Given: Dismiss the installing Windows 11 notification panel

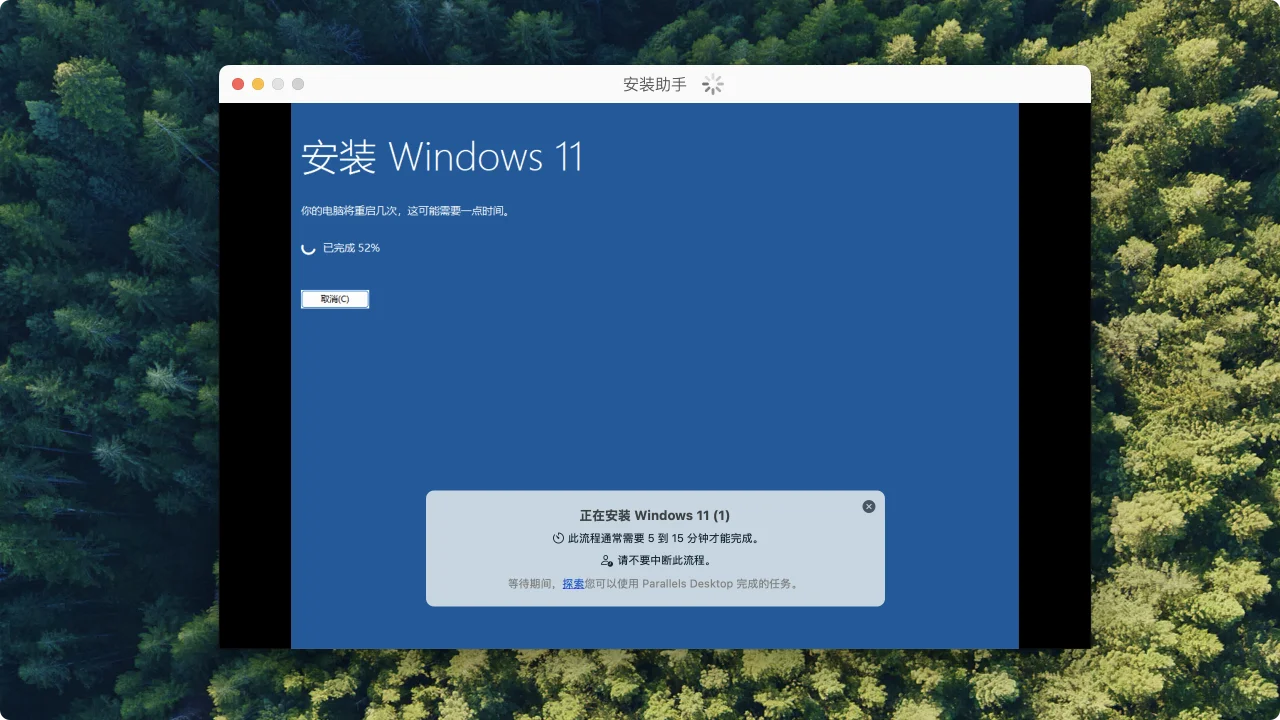Looking at the screenshot, I should [868, 507].
